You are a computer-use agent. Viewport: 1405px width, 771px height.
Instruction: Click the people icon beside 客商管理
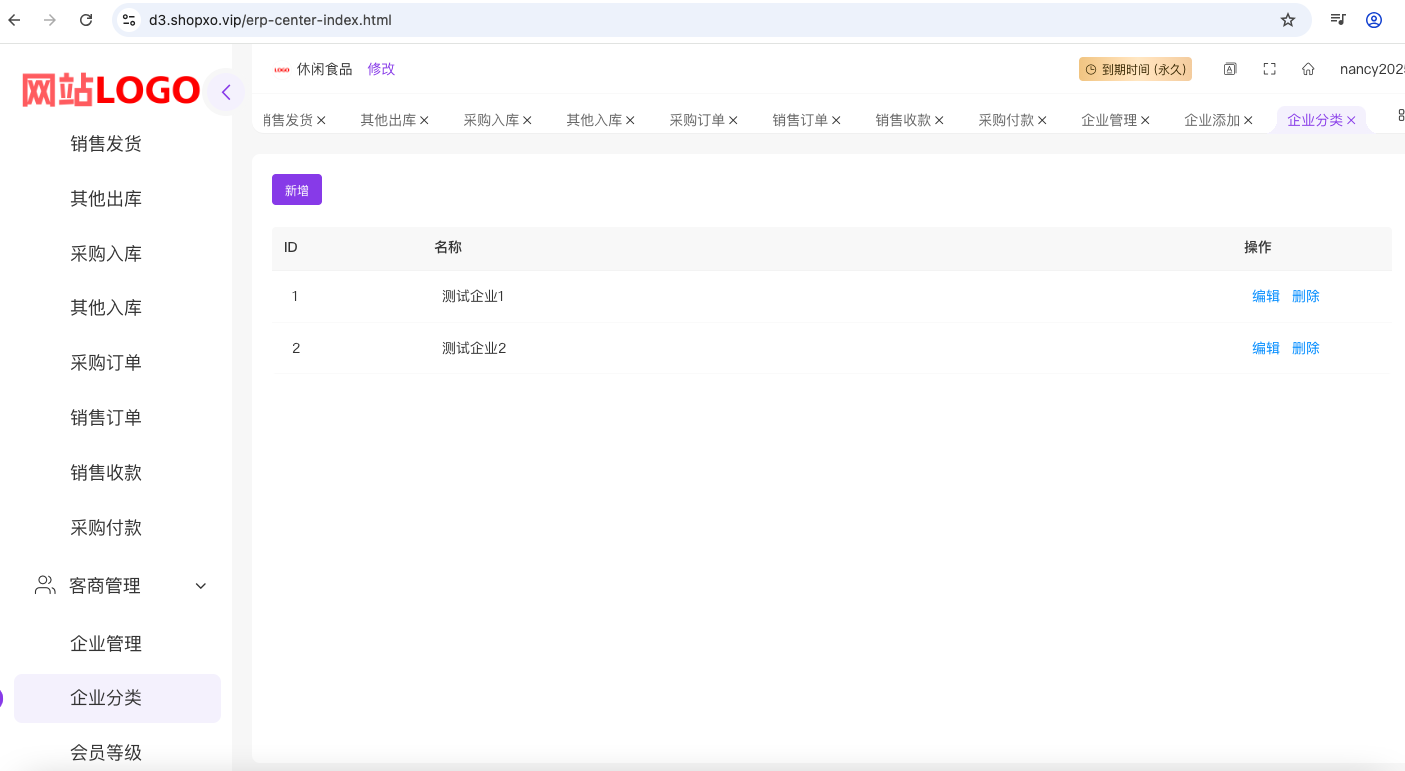point(44,585)
